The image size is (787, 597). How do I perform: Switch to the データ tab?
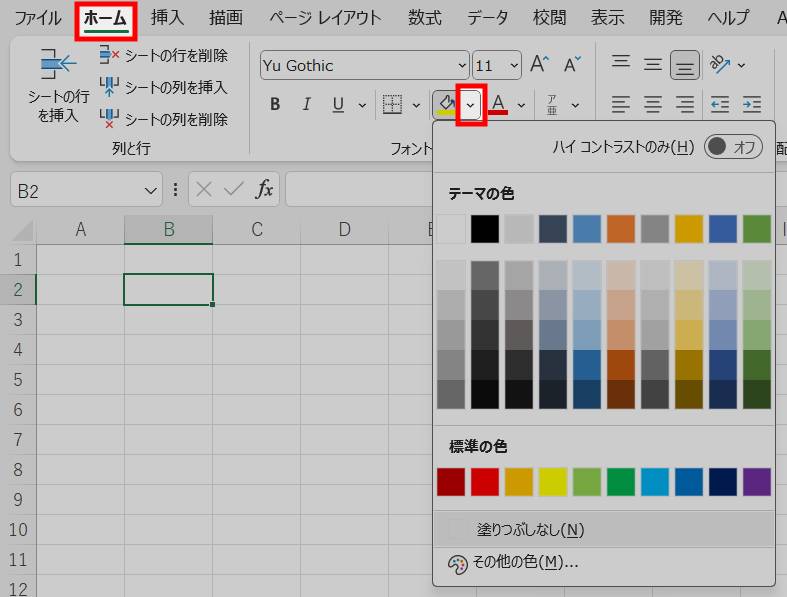[x=487, y=18]
